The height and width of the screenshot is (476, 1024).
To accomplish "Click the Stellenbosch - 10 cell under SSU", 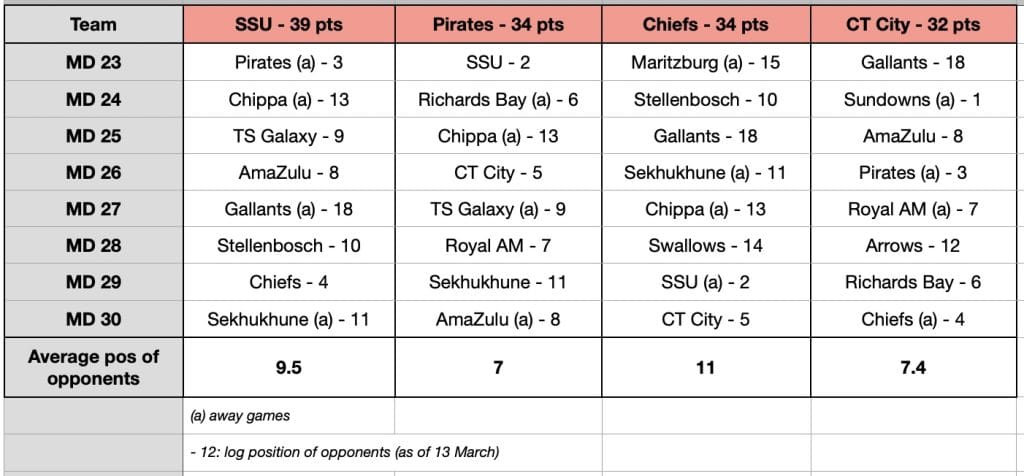I will tap(289, 246).
